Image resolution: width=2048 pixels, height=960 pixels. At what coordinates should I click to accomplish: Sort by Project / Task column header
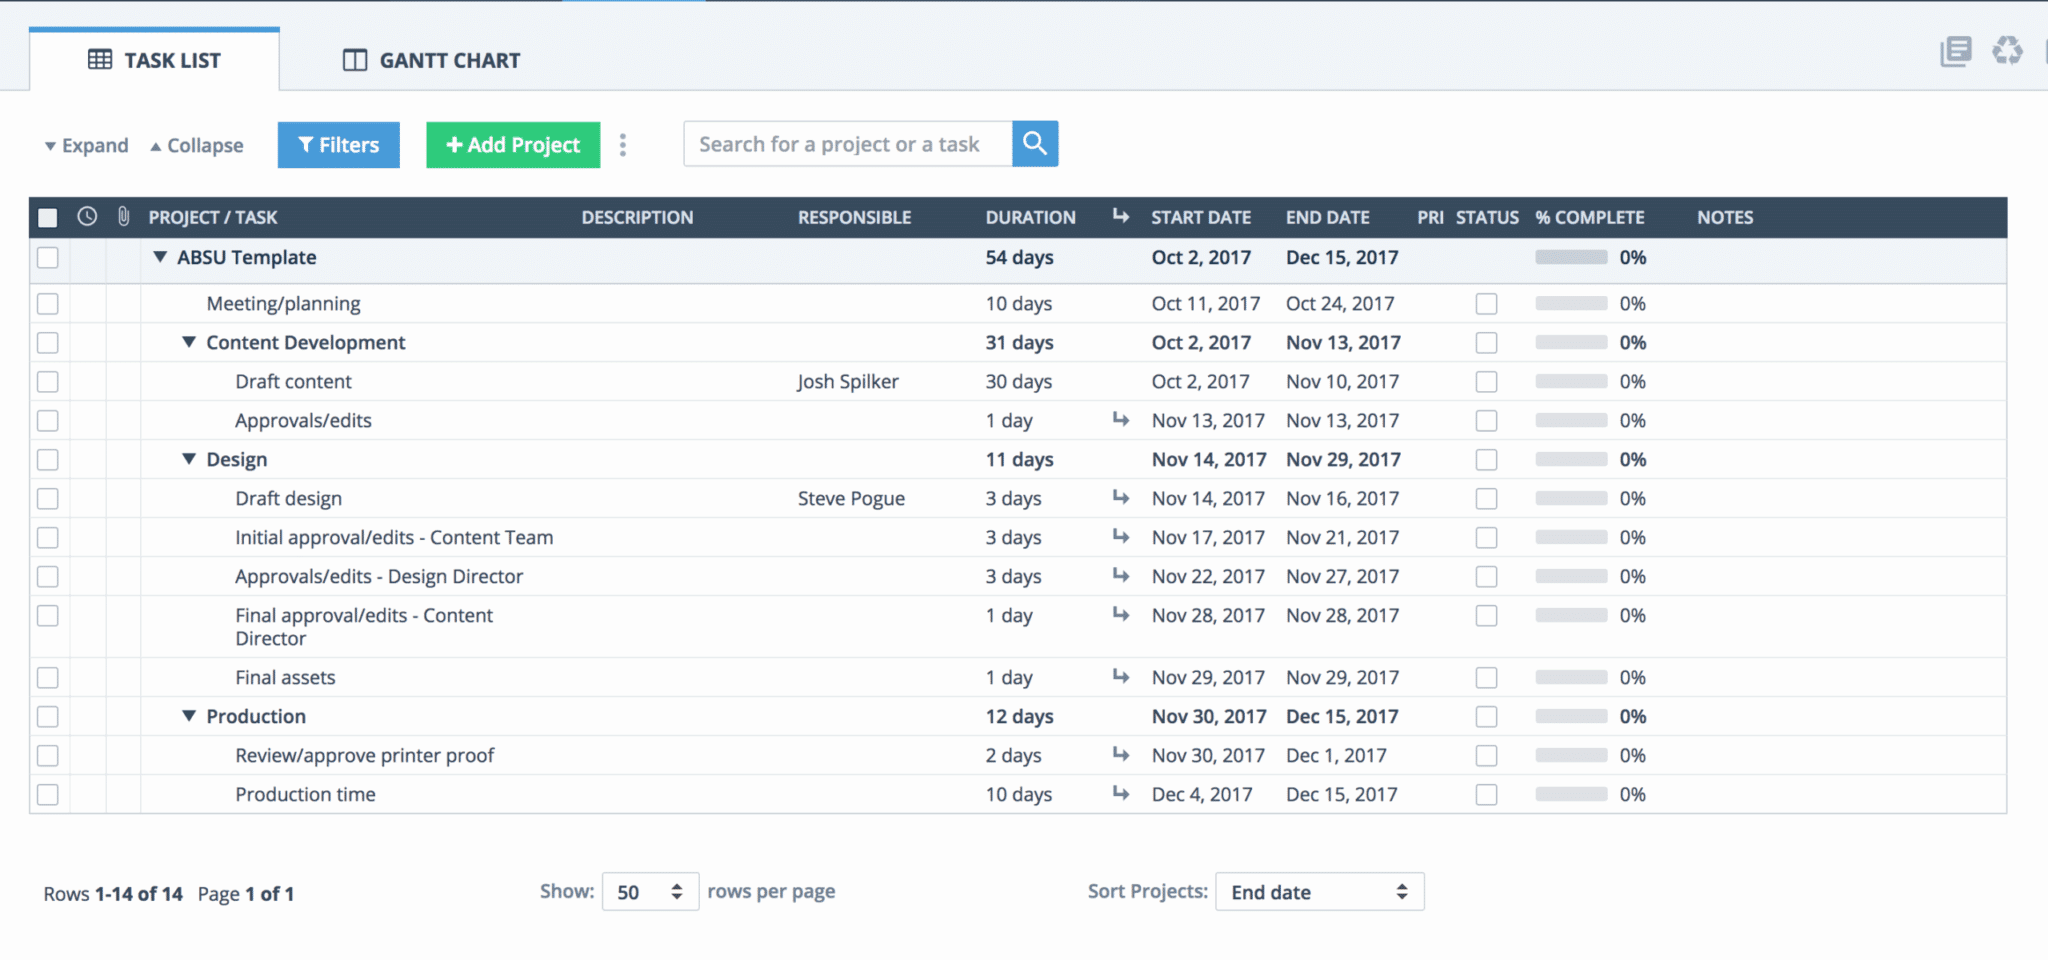(213, 217)
